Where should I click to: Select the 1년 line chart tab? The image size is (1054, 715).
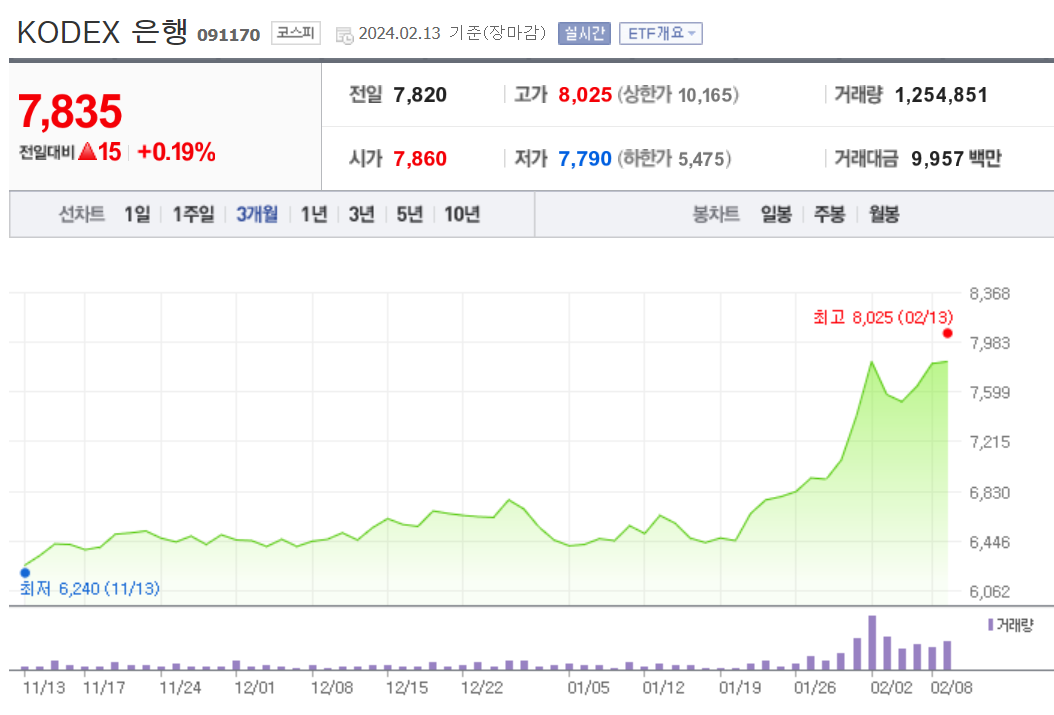(x=314, y=214)
